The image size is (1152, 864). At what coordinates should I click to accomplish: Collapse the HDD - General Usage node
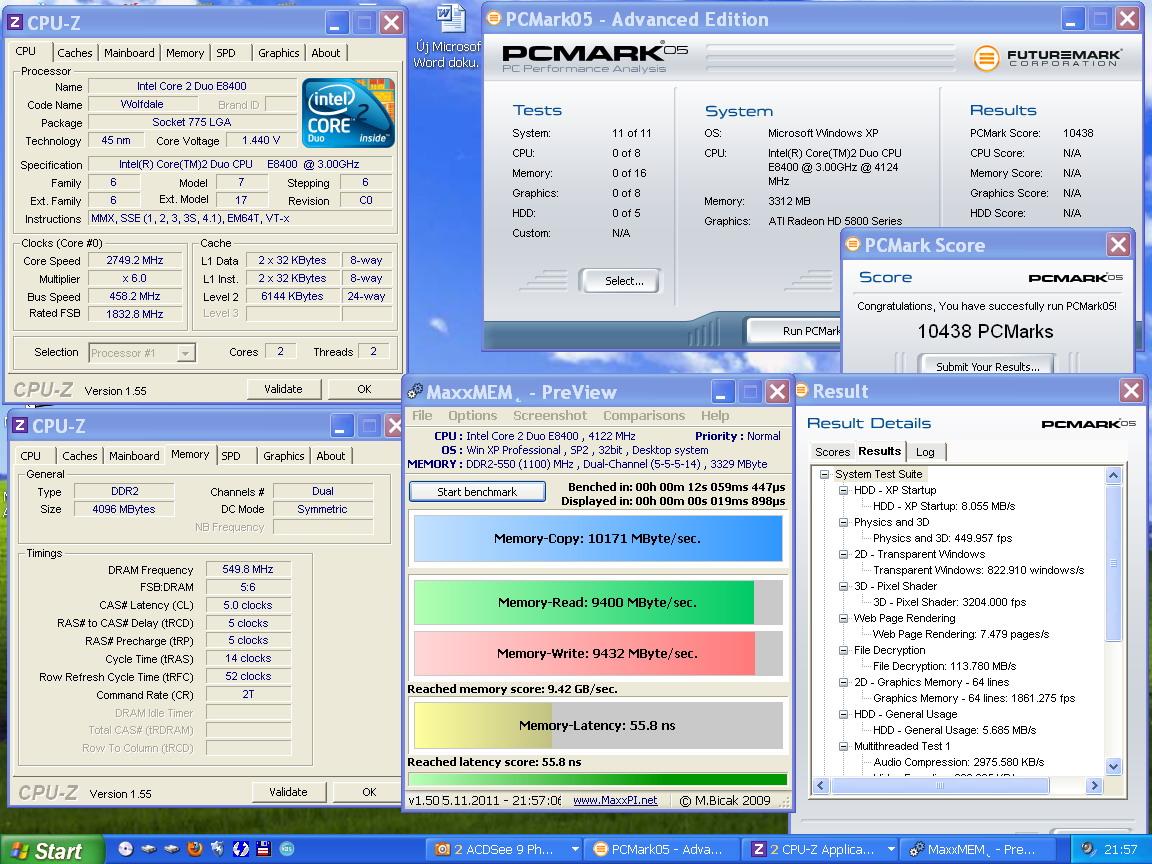(843, 714)
